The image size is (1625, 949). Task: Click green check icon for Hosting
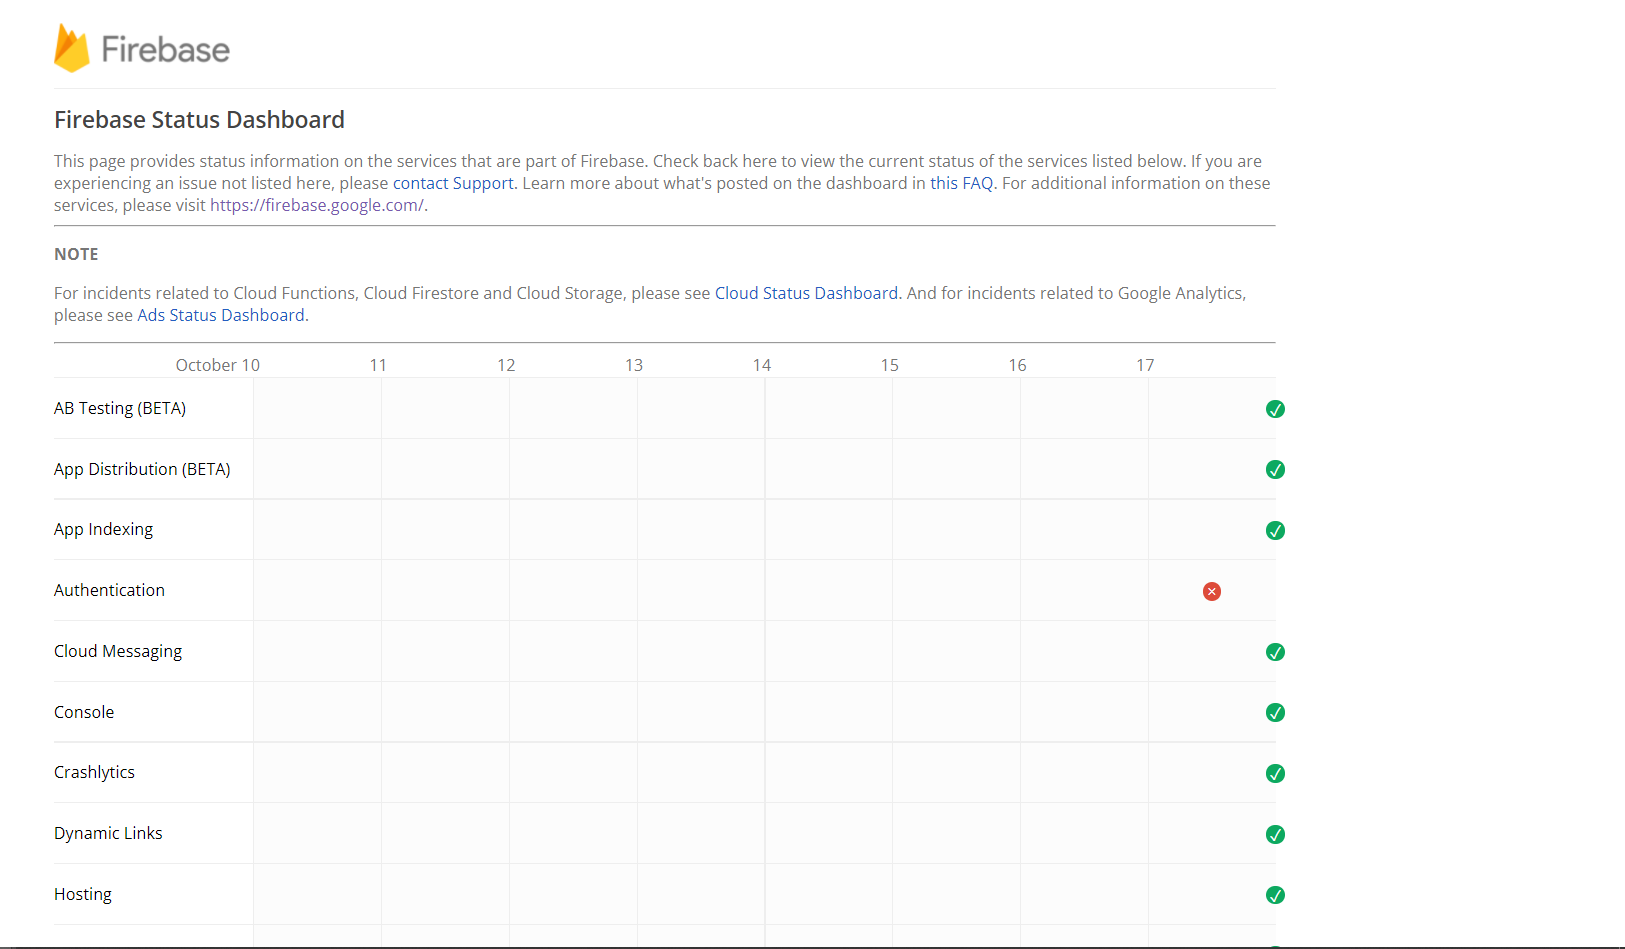pyautogui.click(x=1275, y=895)
